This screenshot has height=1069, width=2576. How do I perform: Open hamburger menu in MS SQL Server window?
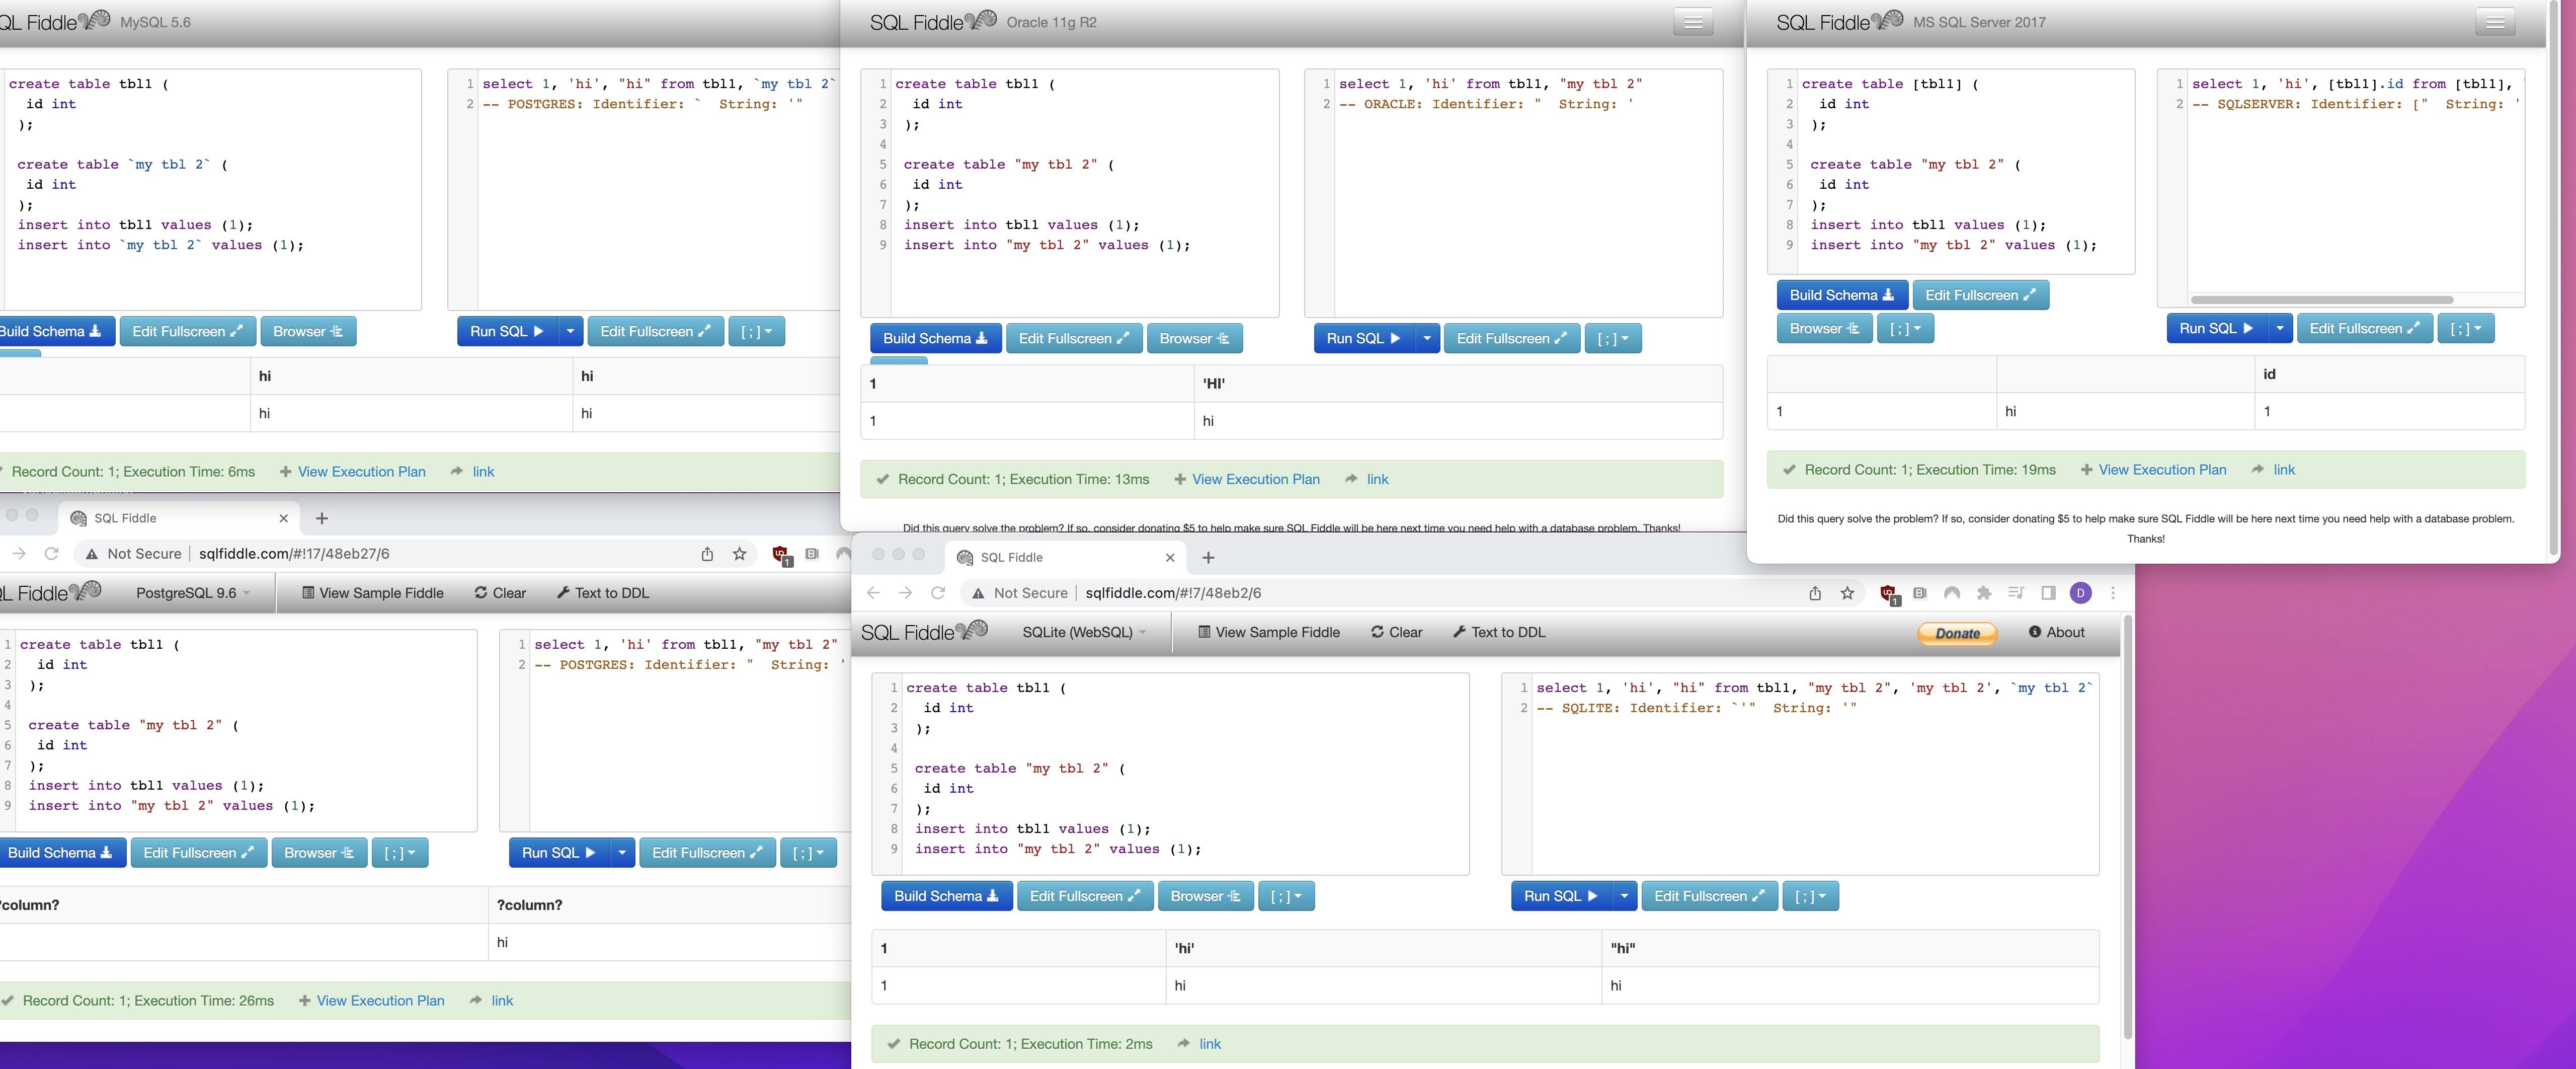2495,22
